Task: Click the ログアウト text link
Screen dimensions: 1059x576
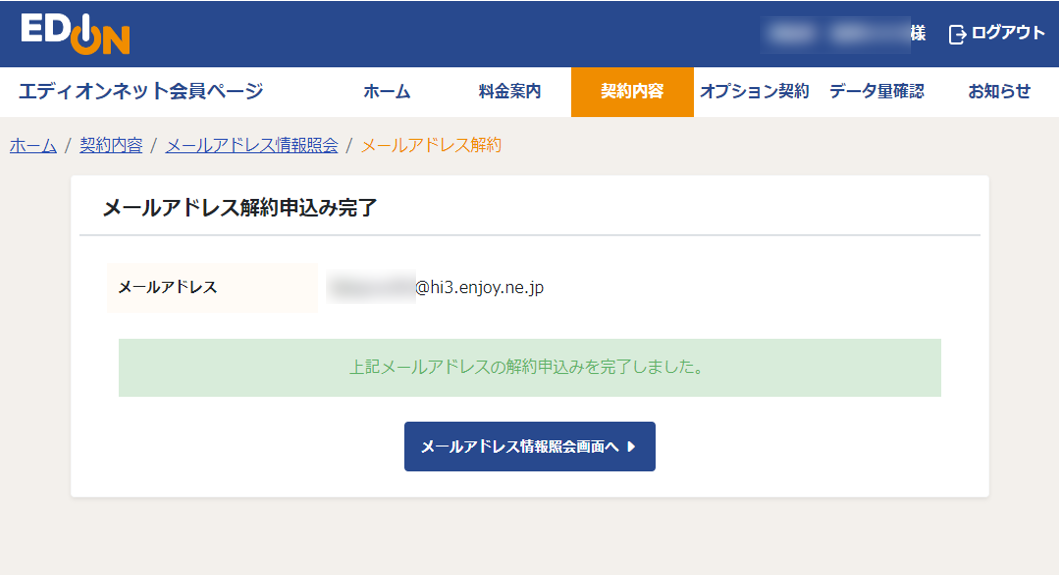Action: [1007, 33]
